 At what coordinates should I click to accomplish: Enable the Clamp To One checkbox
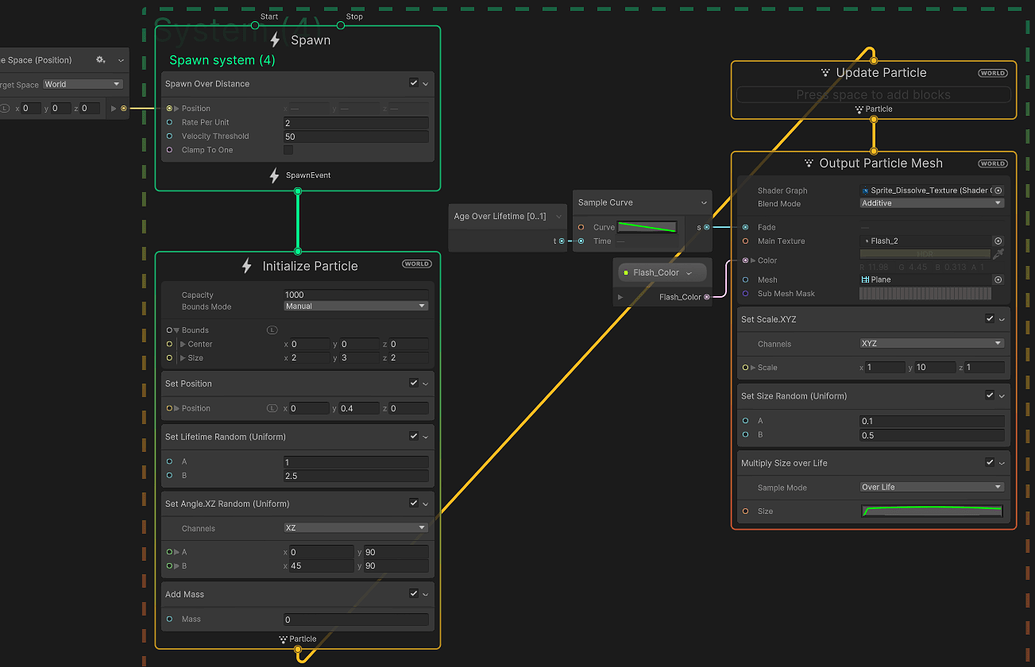288,148
